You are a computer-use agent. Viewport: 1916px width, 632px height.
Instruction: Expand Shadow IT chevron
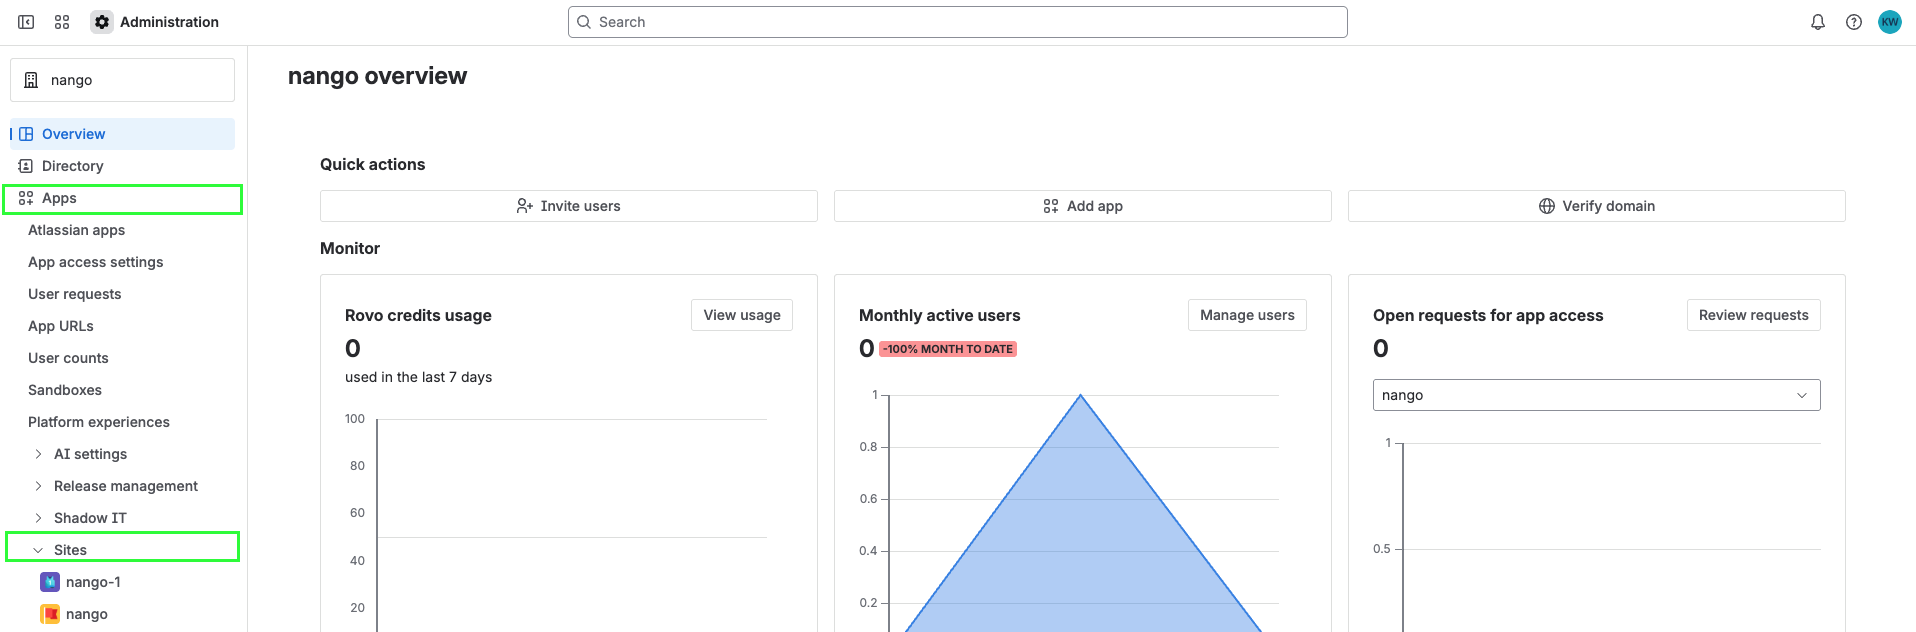(x=38, y=518)
